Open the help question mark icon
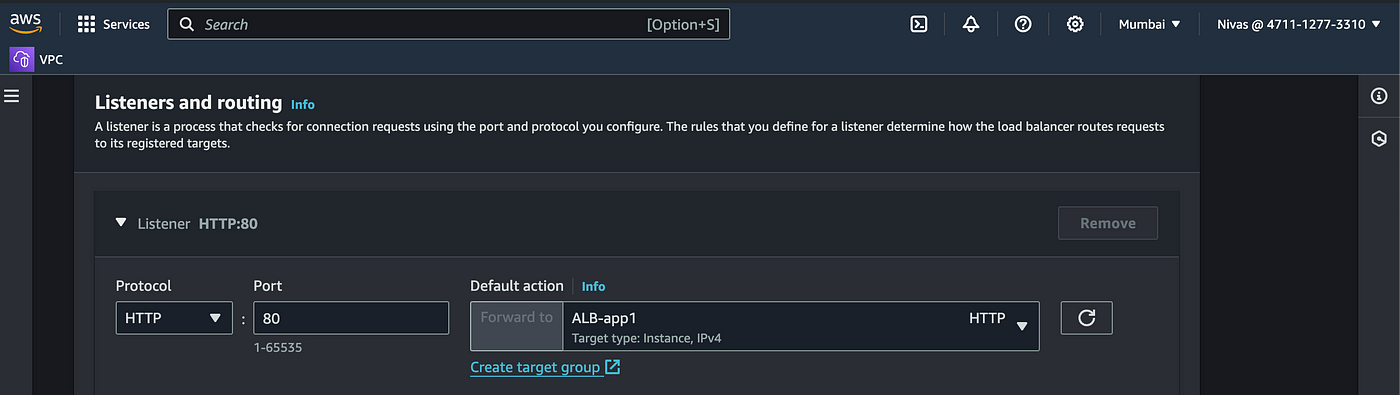The width and height of the screenshot is (1400, 395). pos(1023,24)
